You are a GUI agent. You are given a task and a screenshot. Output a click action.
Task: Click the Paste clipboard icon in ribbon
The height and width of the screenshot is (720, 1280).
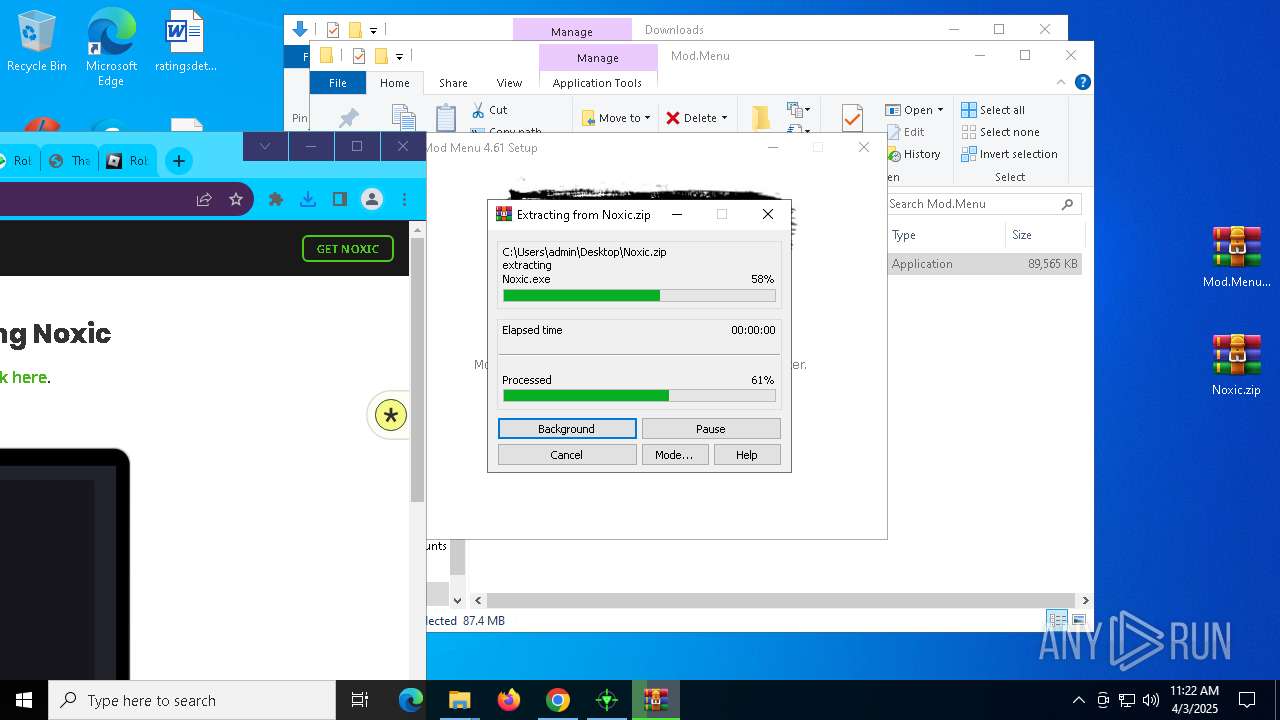(446, 118)
